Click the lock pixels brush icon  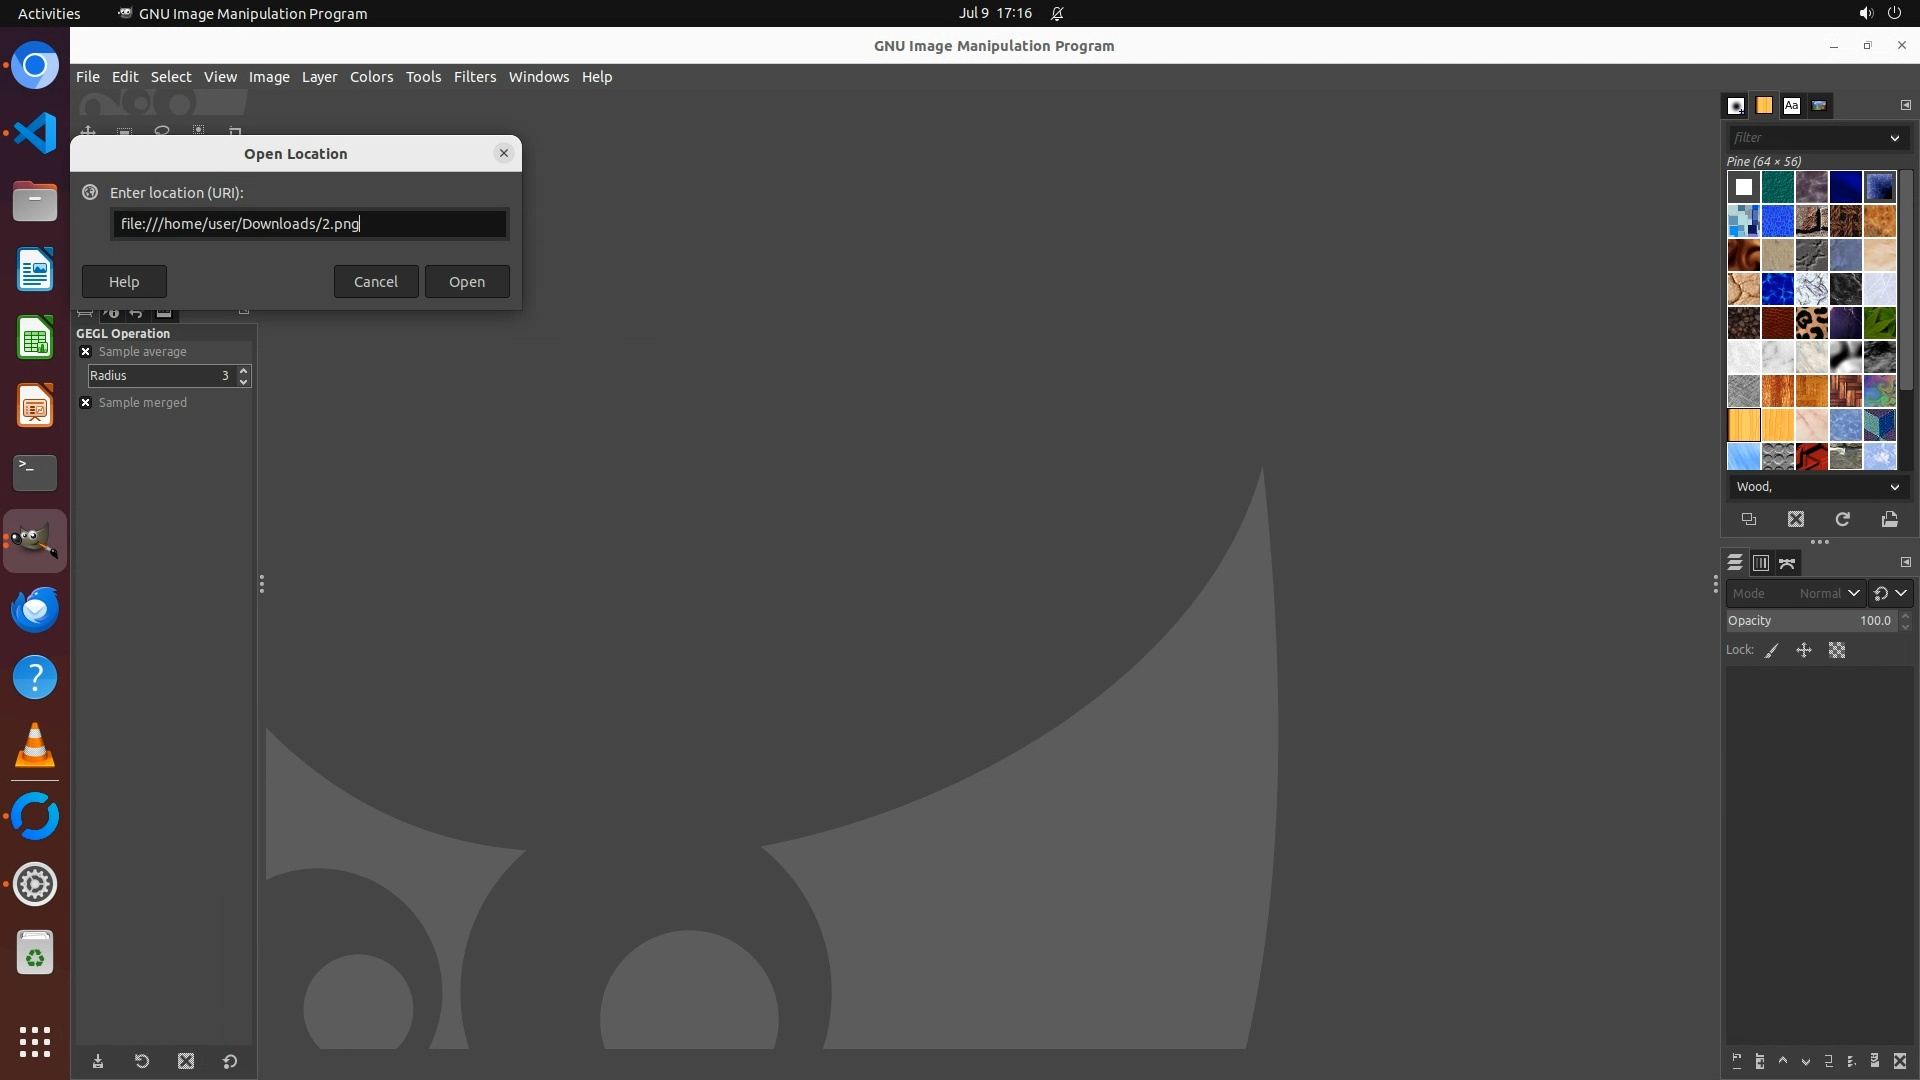pos(1772,650)
